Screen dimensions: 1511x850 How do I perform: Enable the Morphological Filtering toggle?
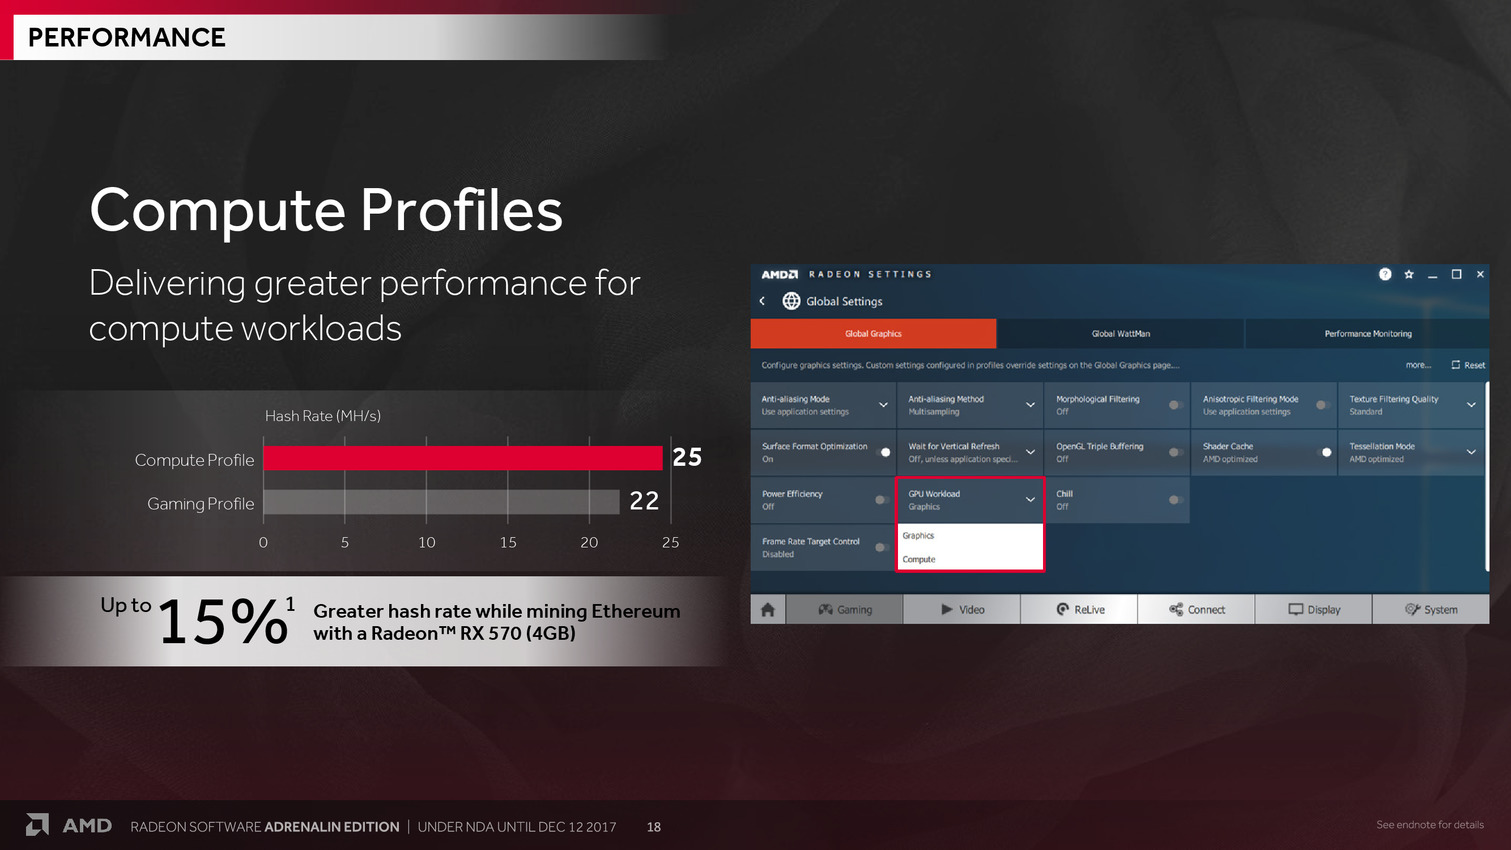pos(1175,405)
